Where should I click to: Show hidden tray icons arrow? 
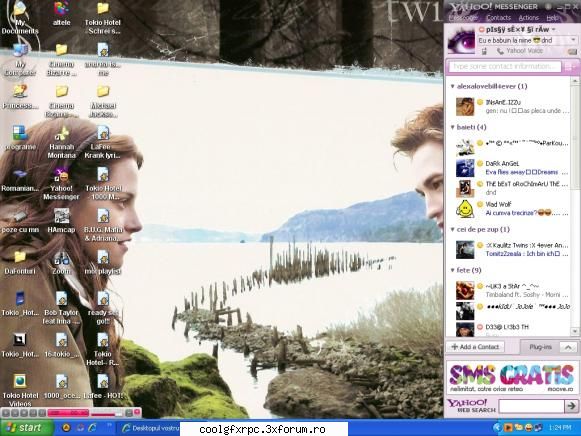click(x=497, y=428)
